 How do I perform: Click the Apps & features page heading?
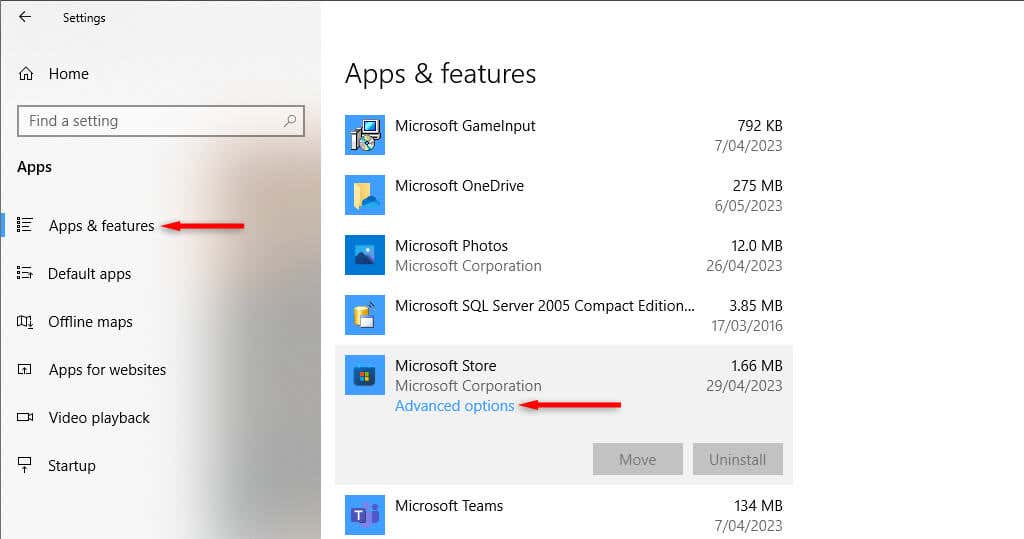440,74
